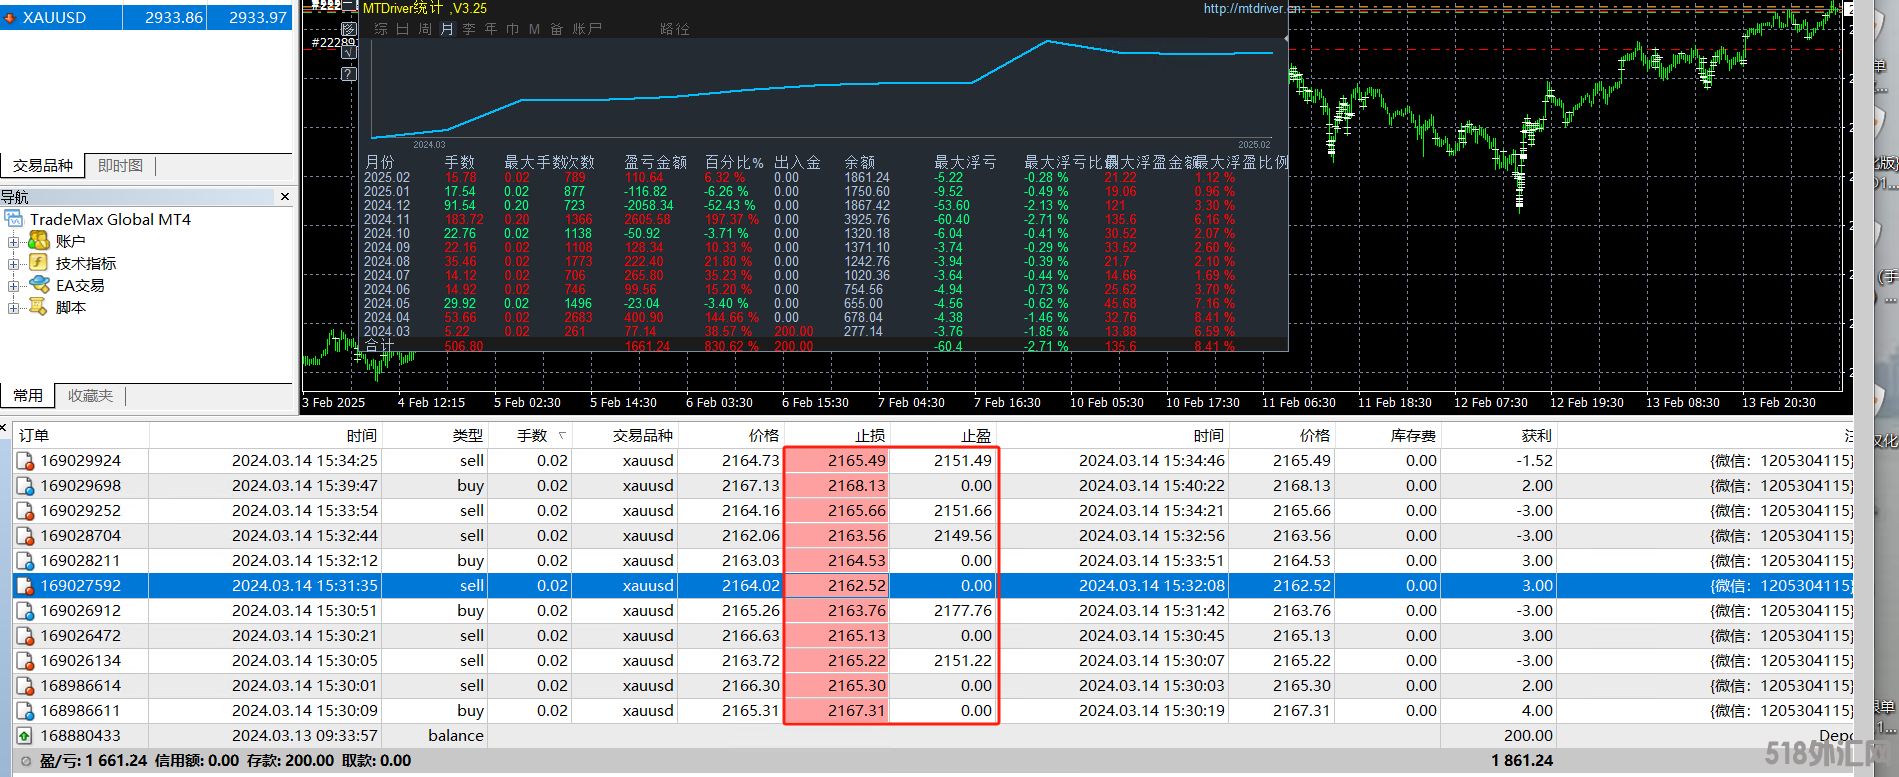Viewport: 1899px width, 777px height.
Task: Expand the 脚本 tree node
Action: point(14,307)
